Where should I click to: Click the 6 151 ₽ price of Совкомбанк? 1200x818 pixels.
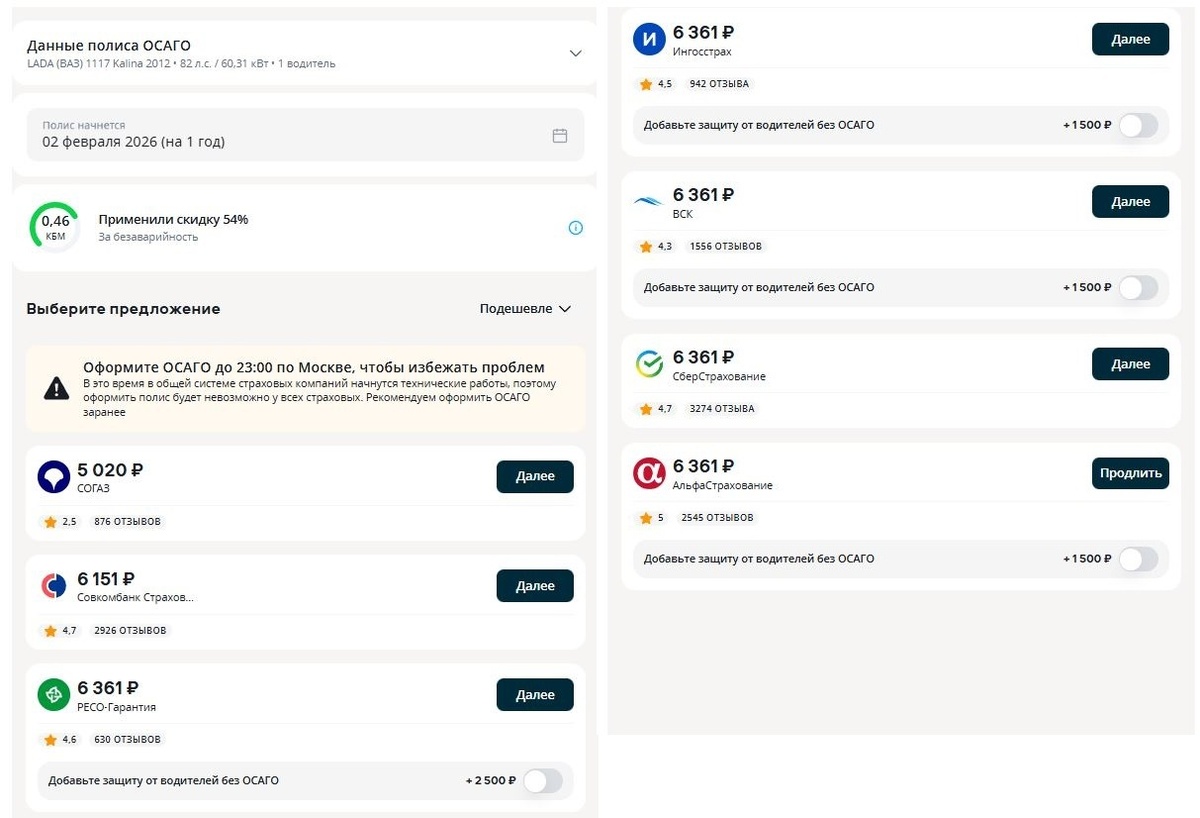(106, 579)
